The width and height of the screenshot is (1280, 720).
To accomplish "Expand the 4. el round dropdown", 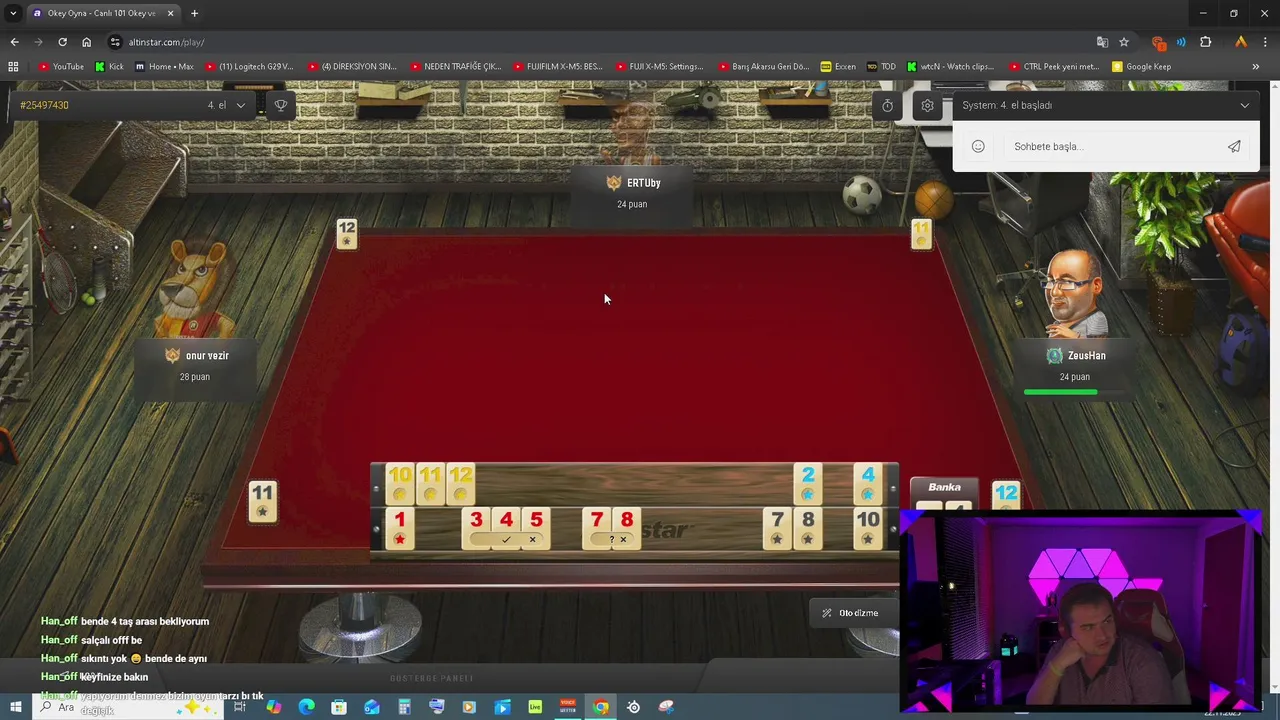I will tap(227, 105).
